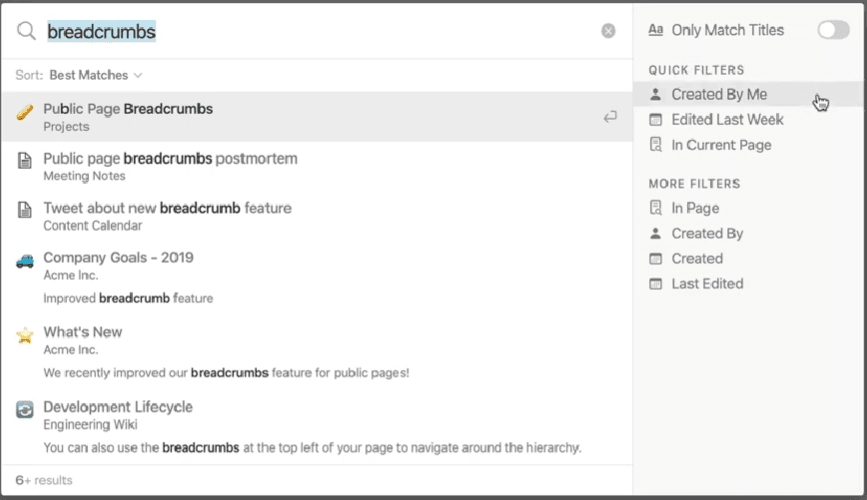Open the Created By filter
The image size is (867, 500).
point(706,233)
